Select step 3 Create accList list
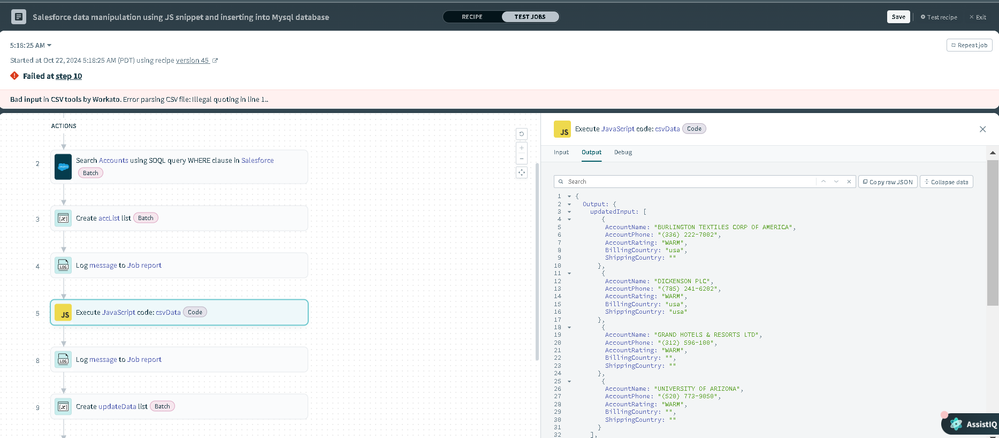The image size is (999, 438). (x=179, y=218)
